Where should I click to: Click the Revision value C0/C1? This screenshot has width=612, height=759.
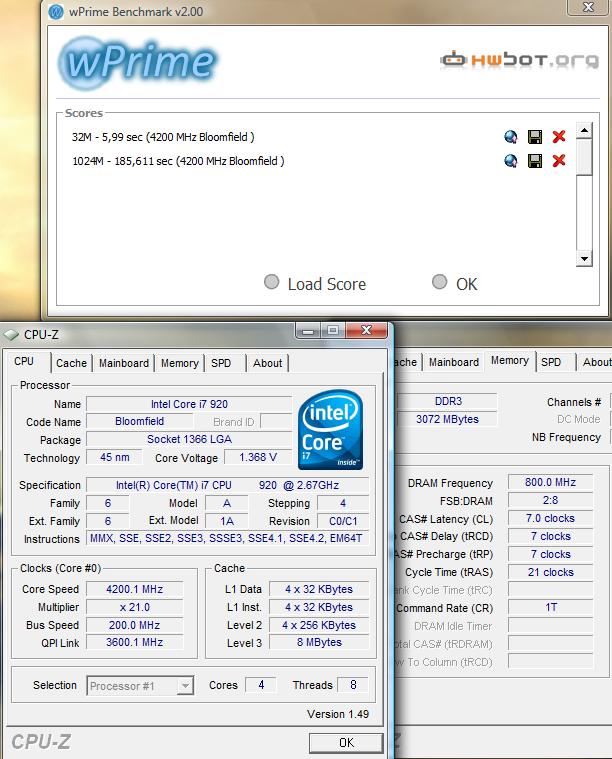(343, 521)
